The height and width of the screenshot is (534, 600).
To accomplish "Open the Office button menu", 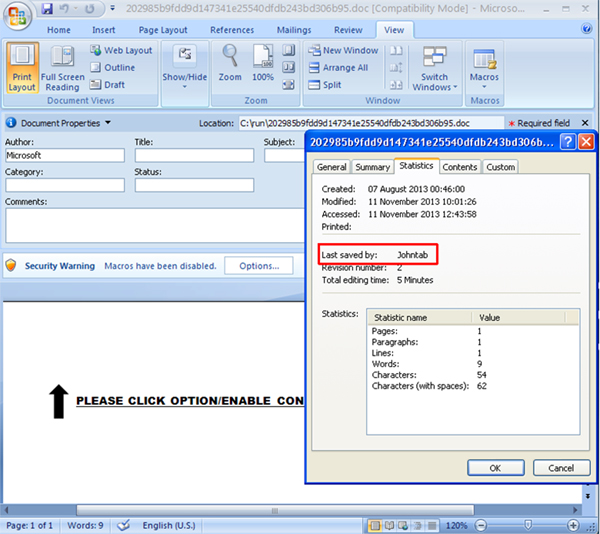I will pos(17,15).
